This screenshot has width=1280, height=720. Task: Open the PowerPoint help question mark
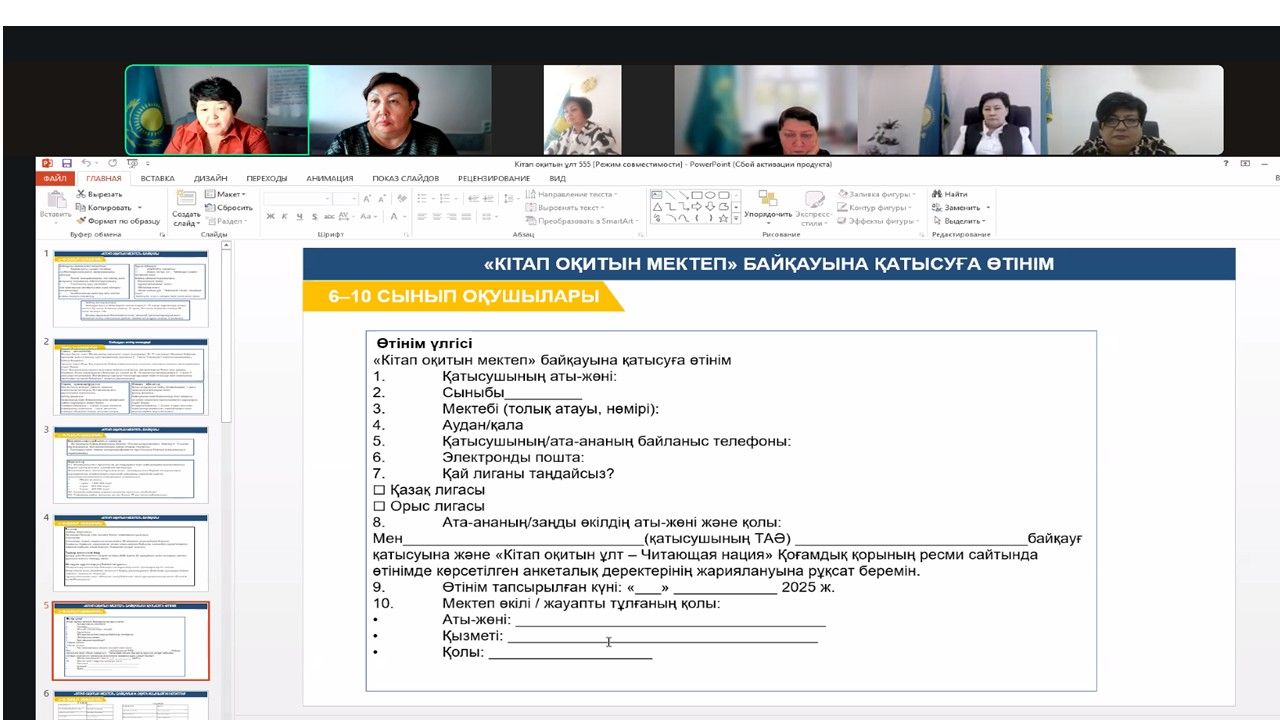1226,164
